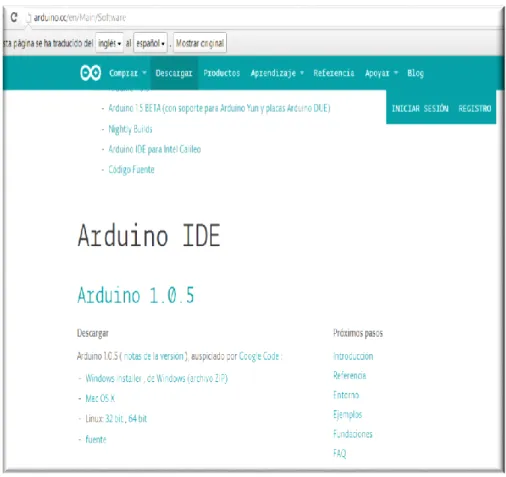Open the Descargar nav item
The image size is (506, 477).
174,73
